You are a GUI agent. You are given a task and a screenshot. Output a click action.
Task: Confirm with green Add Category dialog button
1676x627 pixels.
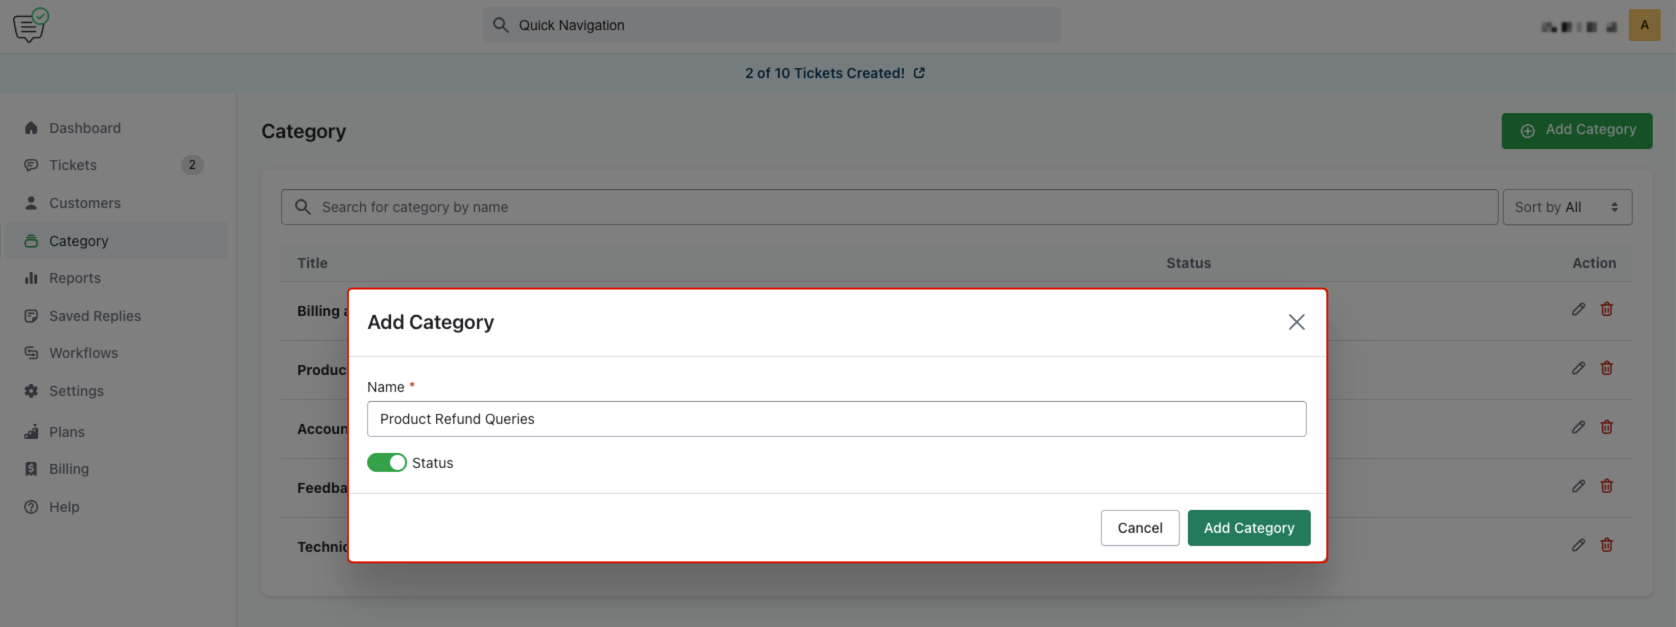pyautogui.click(x=1248, y=528)
